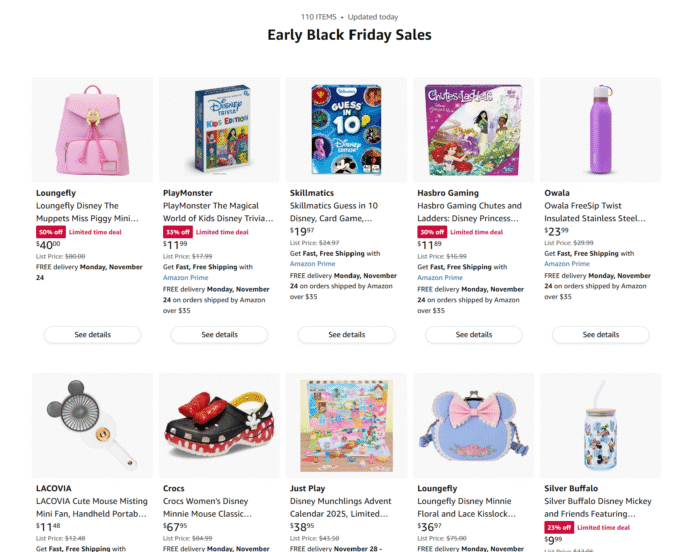Click the purple Owala water bottle image
This screenshot has width=700, height=552.
[600, 130]
